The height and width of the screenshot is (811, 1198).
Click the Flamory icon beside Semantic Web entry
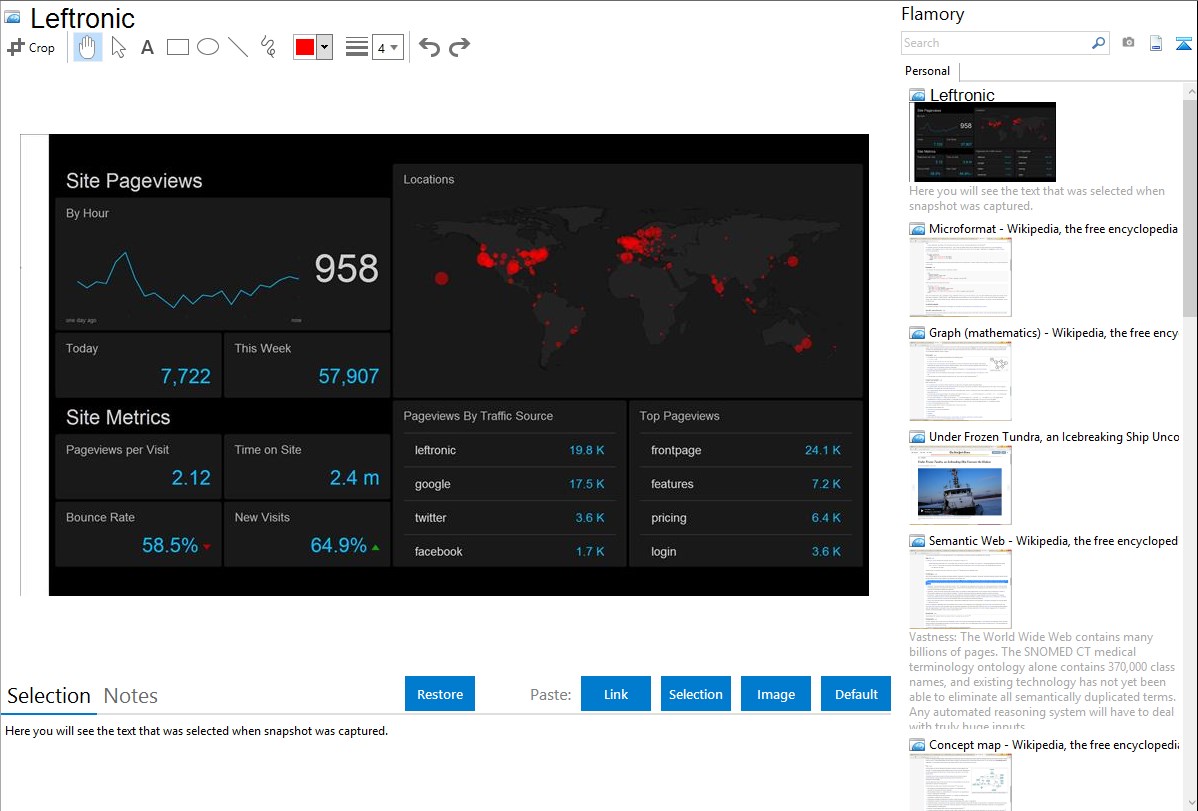click(x=917, y=541)
